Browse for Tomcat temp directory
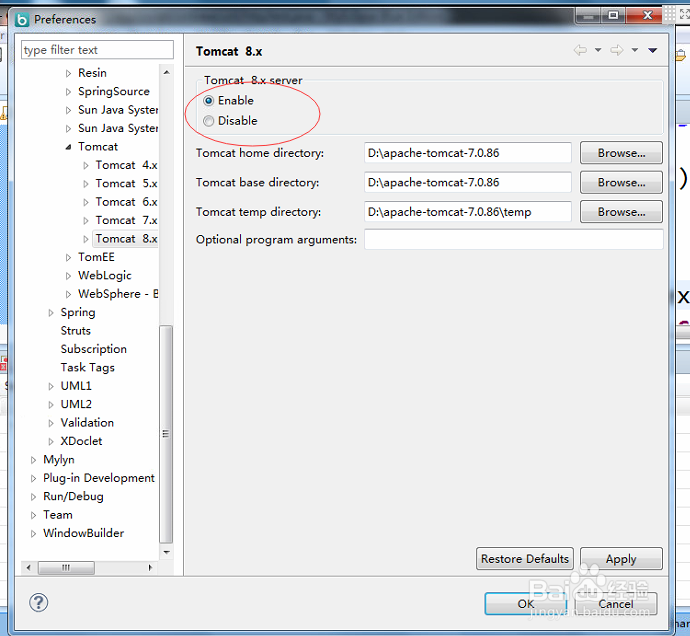Screen dimensions: 690x636 click(x=621, y=212)
